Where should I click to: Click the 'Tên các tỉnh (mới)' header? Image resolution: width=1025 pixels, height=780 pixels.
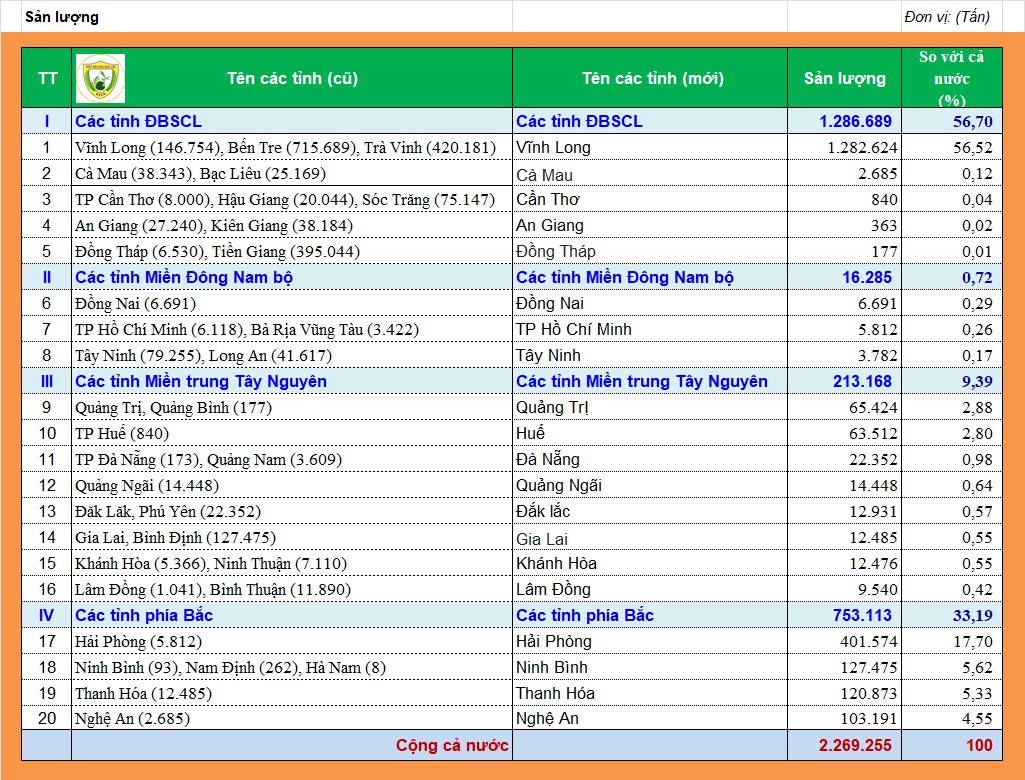pos(652,78)
